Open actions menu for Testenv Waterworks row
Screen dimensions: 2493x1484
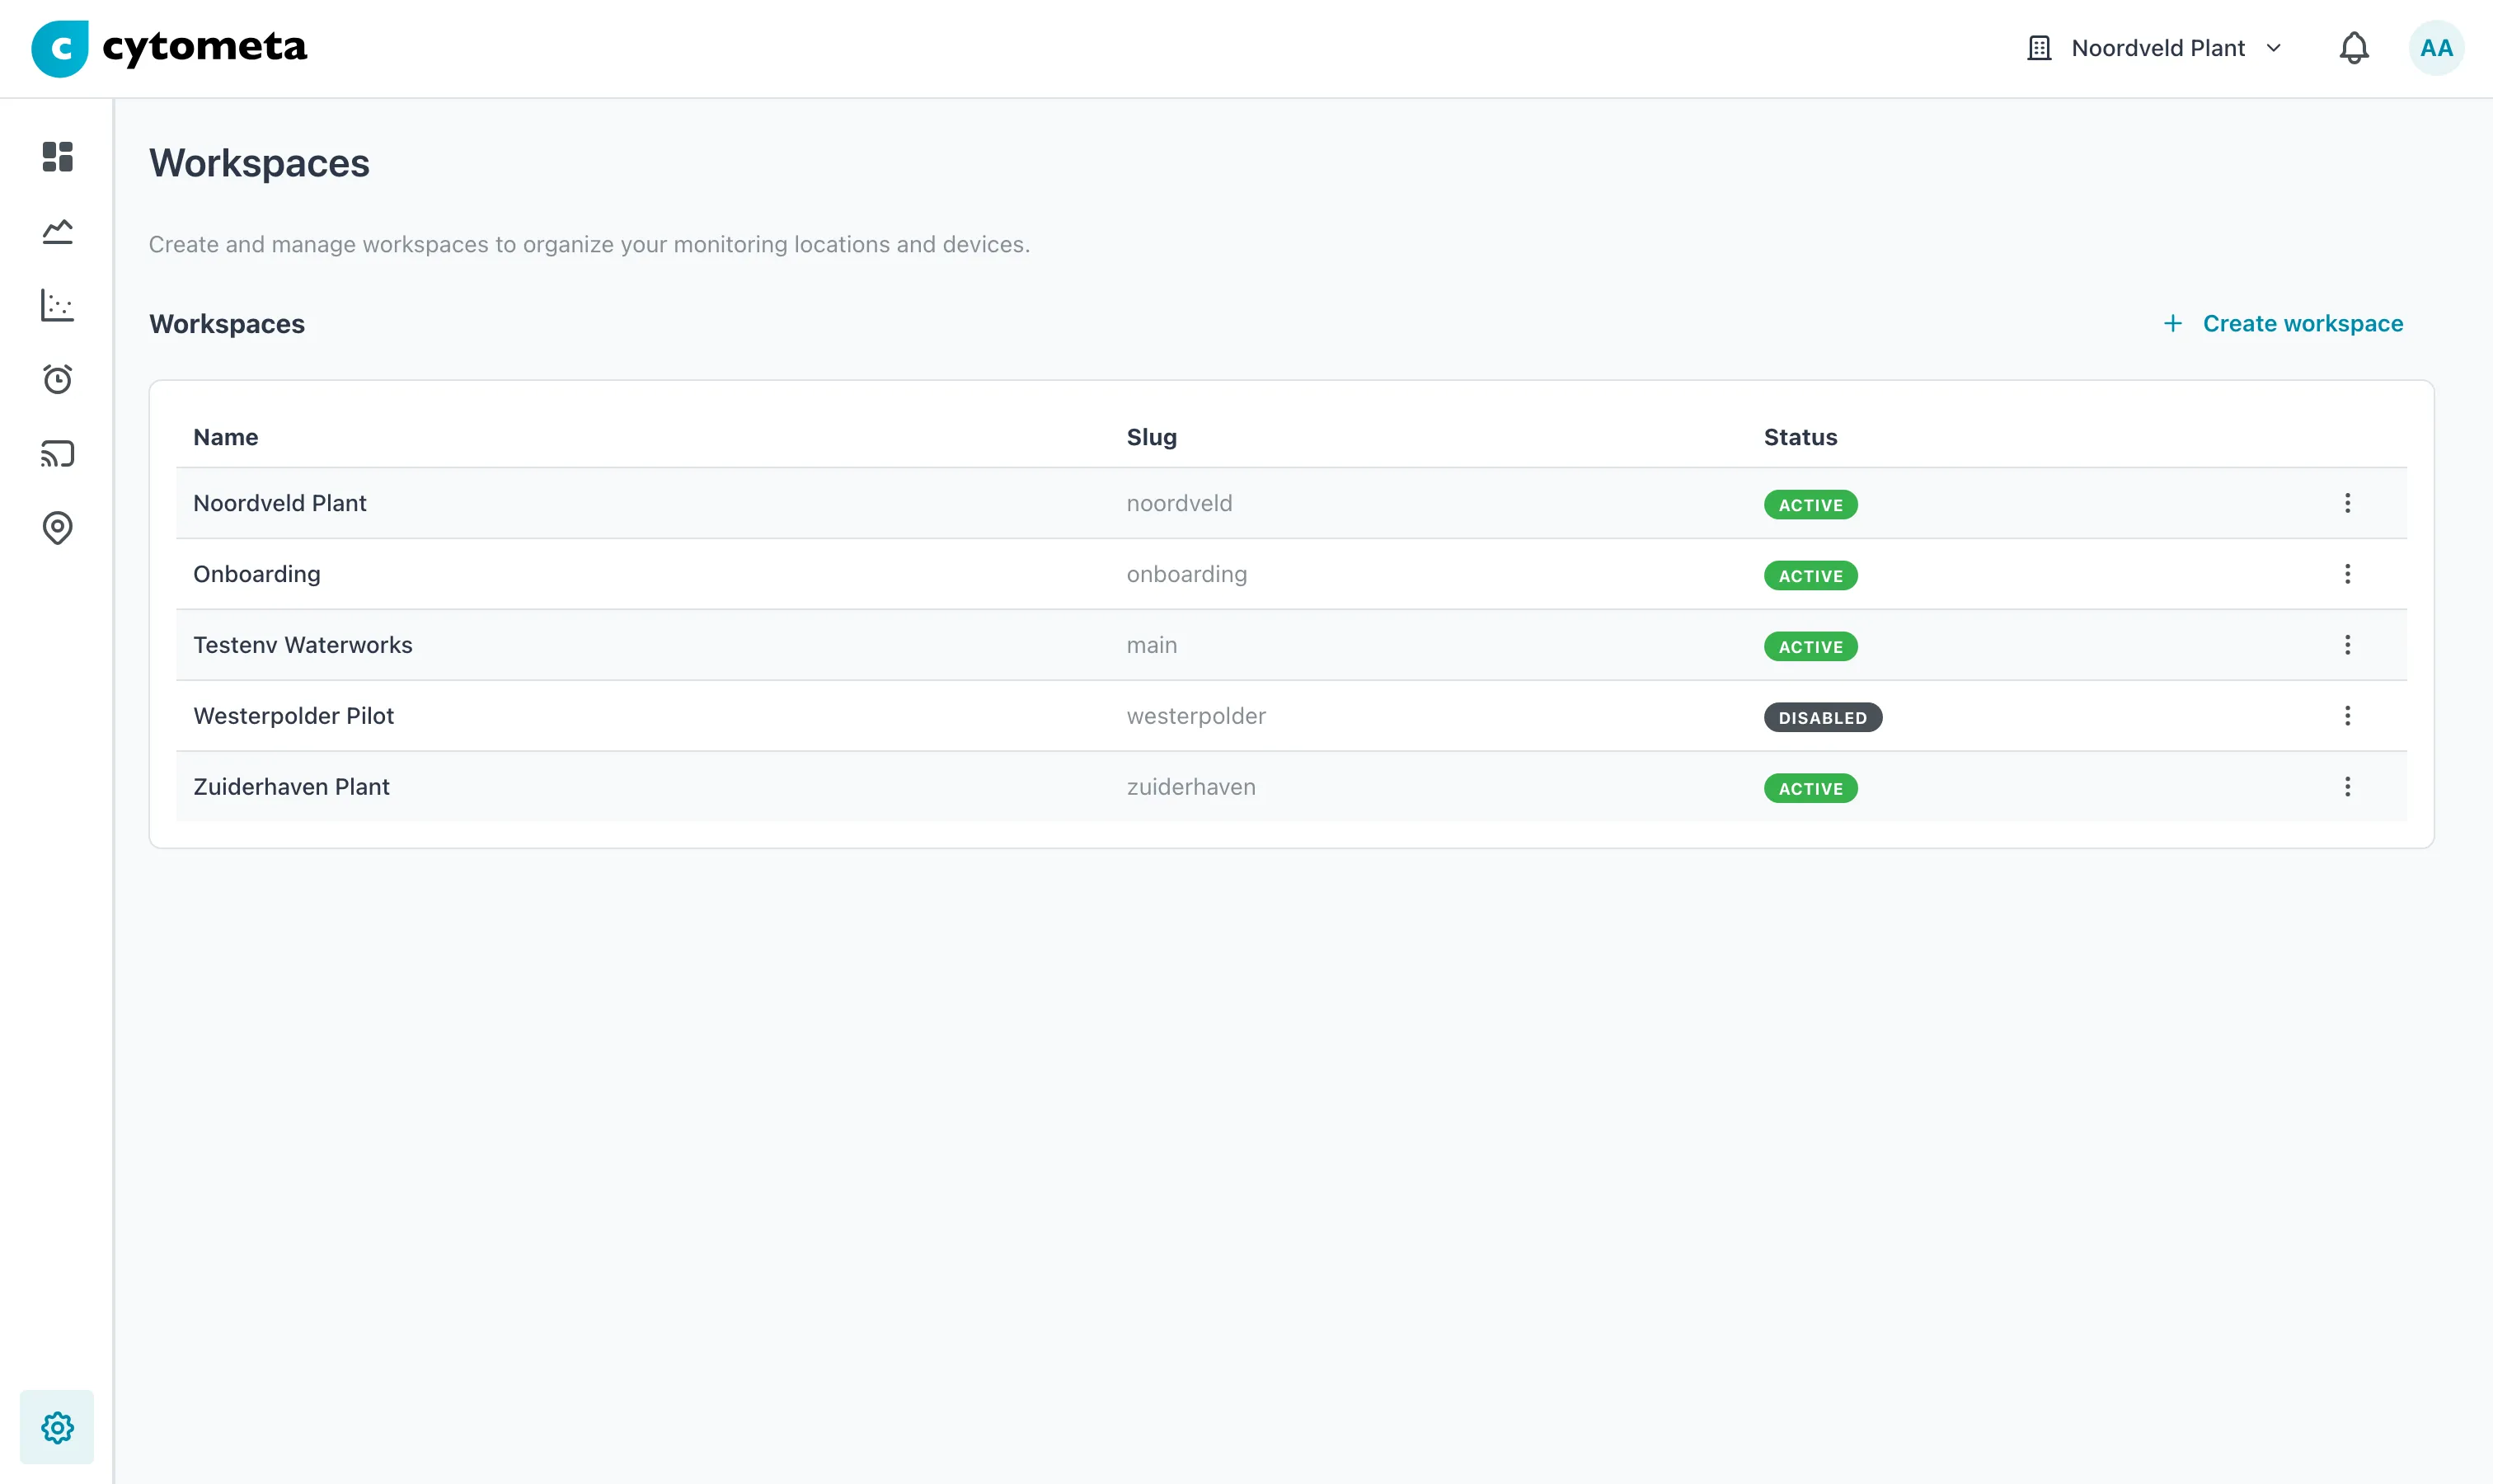click(x=2347, y=645)
